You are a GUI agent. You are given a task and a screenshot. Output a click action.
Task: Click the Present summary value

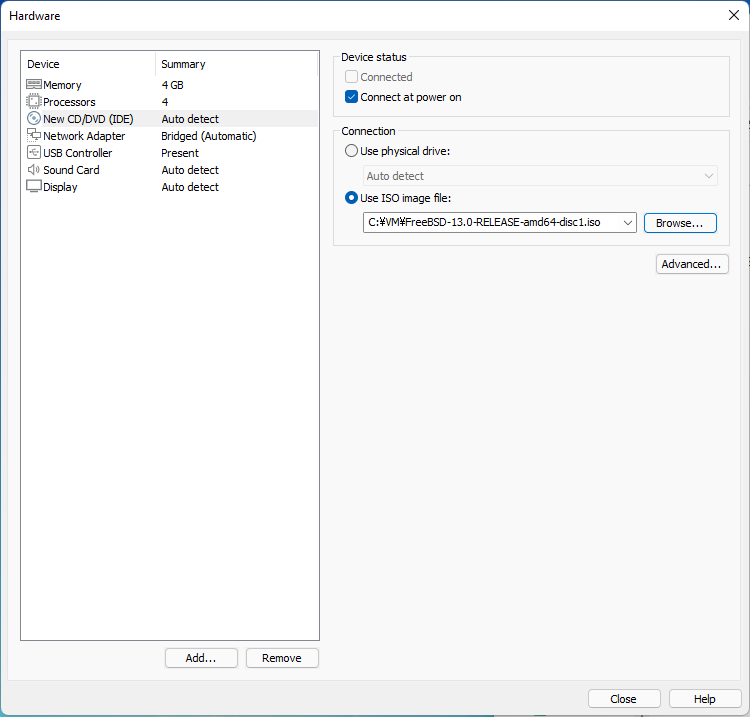pos(180,153)
